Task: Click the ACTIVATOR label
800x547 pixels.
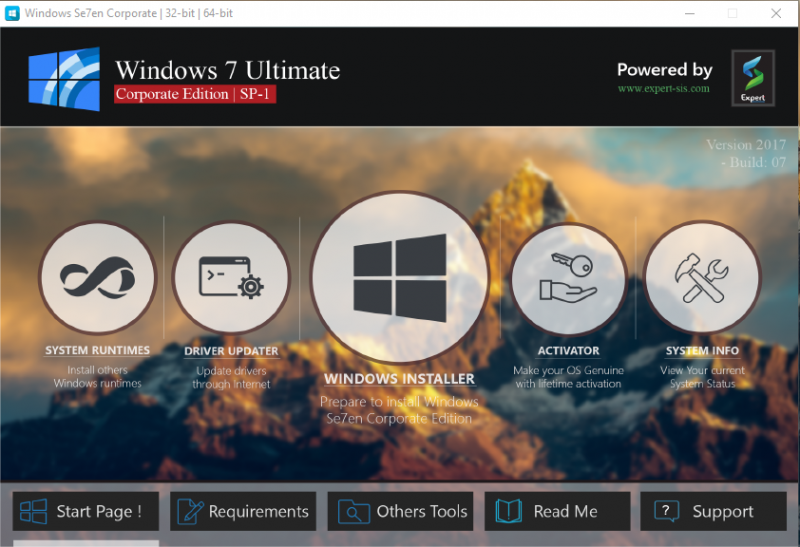Action: [x=568, y=351]
